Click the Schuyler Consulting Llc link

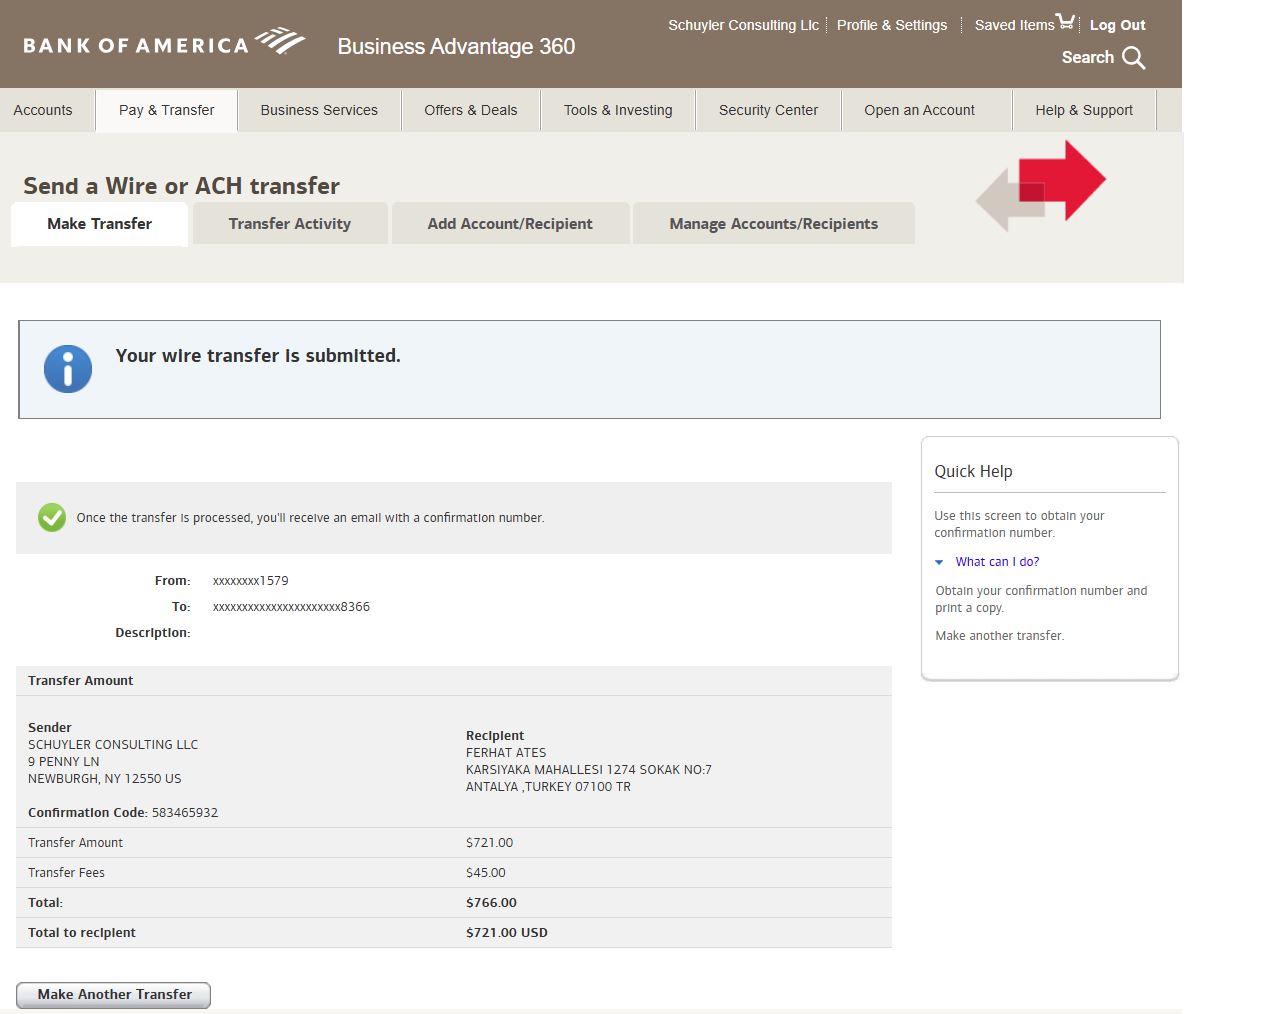pyautogui.click(x=743, y=25)
